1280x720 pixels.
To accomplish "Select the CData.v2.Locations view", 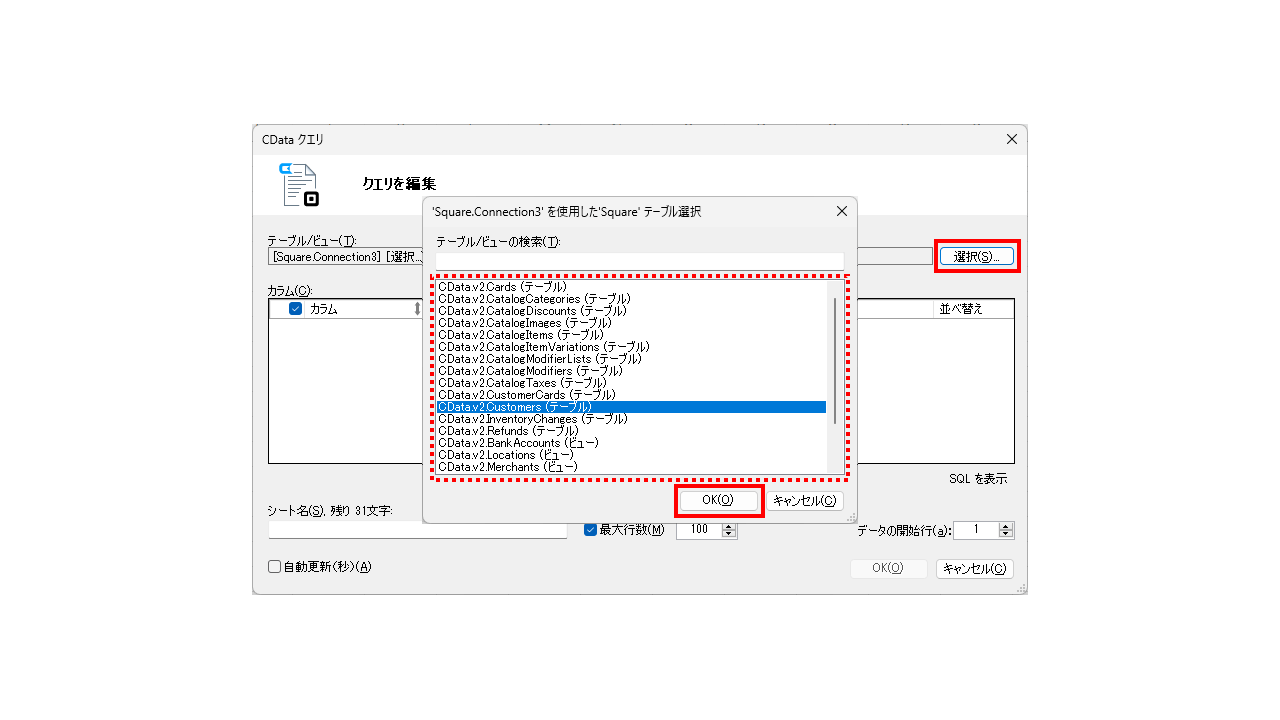I will (x=631, y=455).
